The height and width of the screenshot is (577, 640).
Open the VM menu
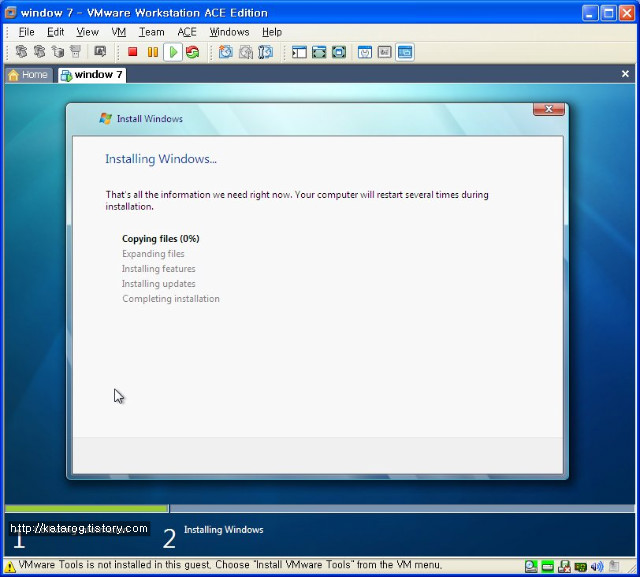pyautogui.click(x=119, y=32)
